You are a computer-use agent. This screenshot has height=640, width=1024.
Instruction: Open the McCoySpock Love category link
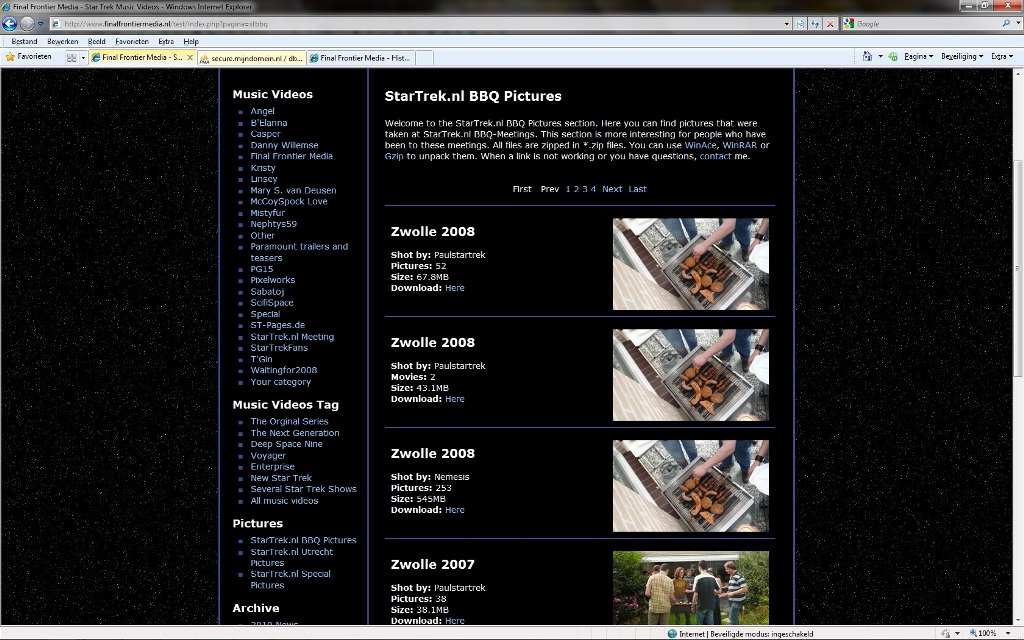(x=289, y=201)
